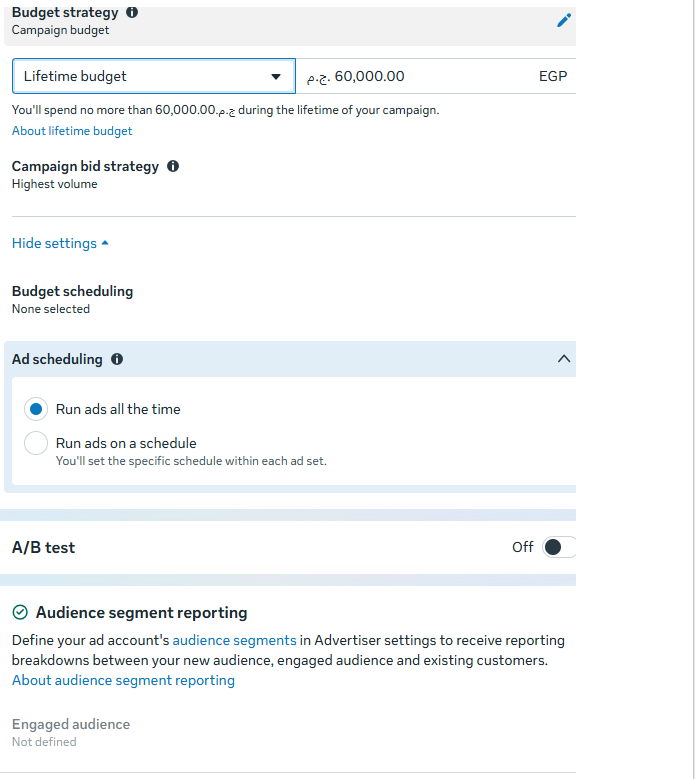Click the Engaged audience Not defined entry

(x=71, y=732)
